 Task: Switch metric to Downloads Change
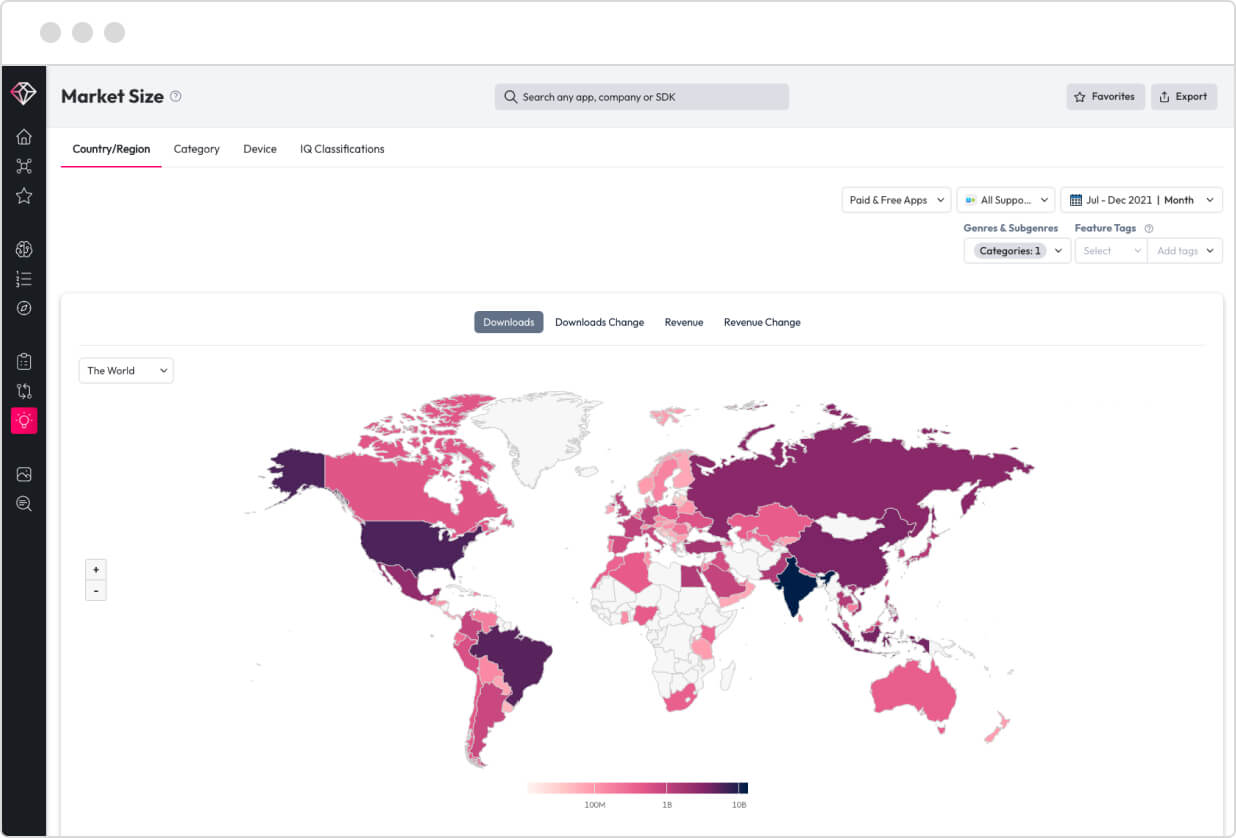599,322
